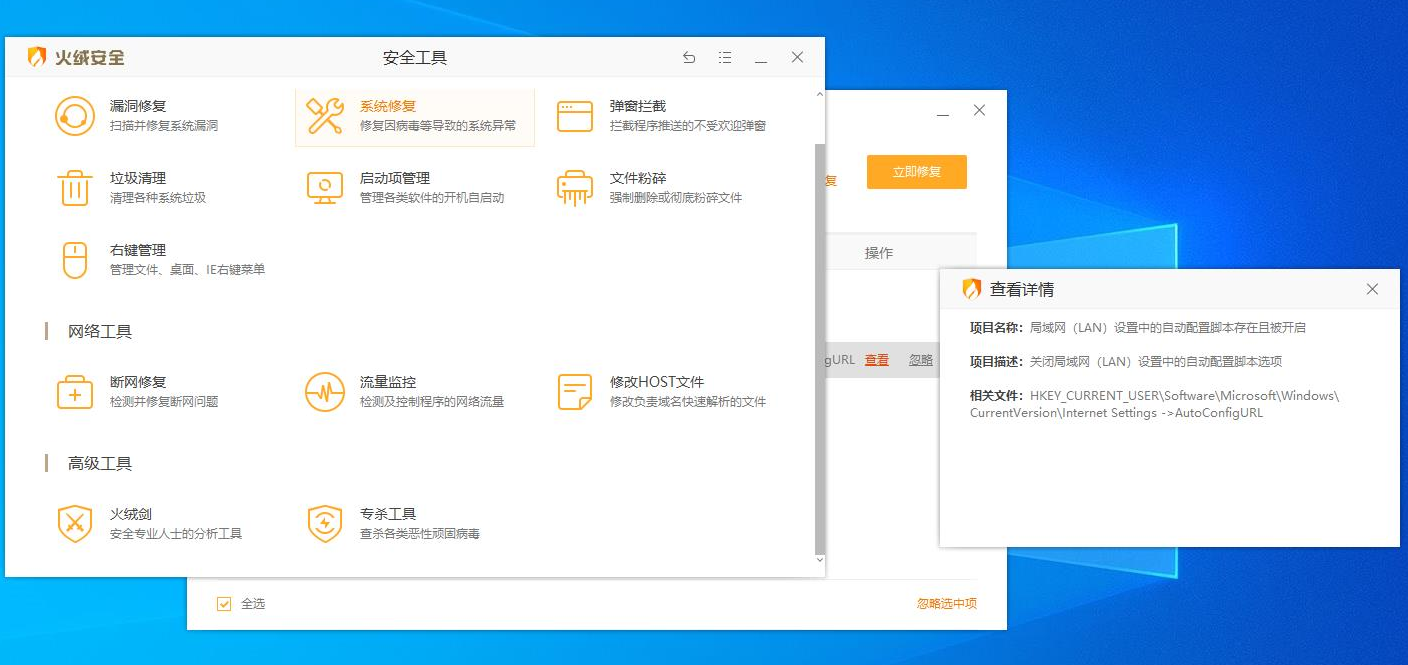Open the 流量监控 pulse icon

[325, 392]
